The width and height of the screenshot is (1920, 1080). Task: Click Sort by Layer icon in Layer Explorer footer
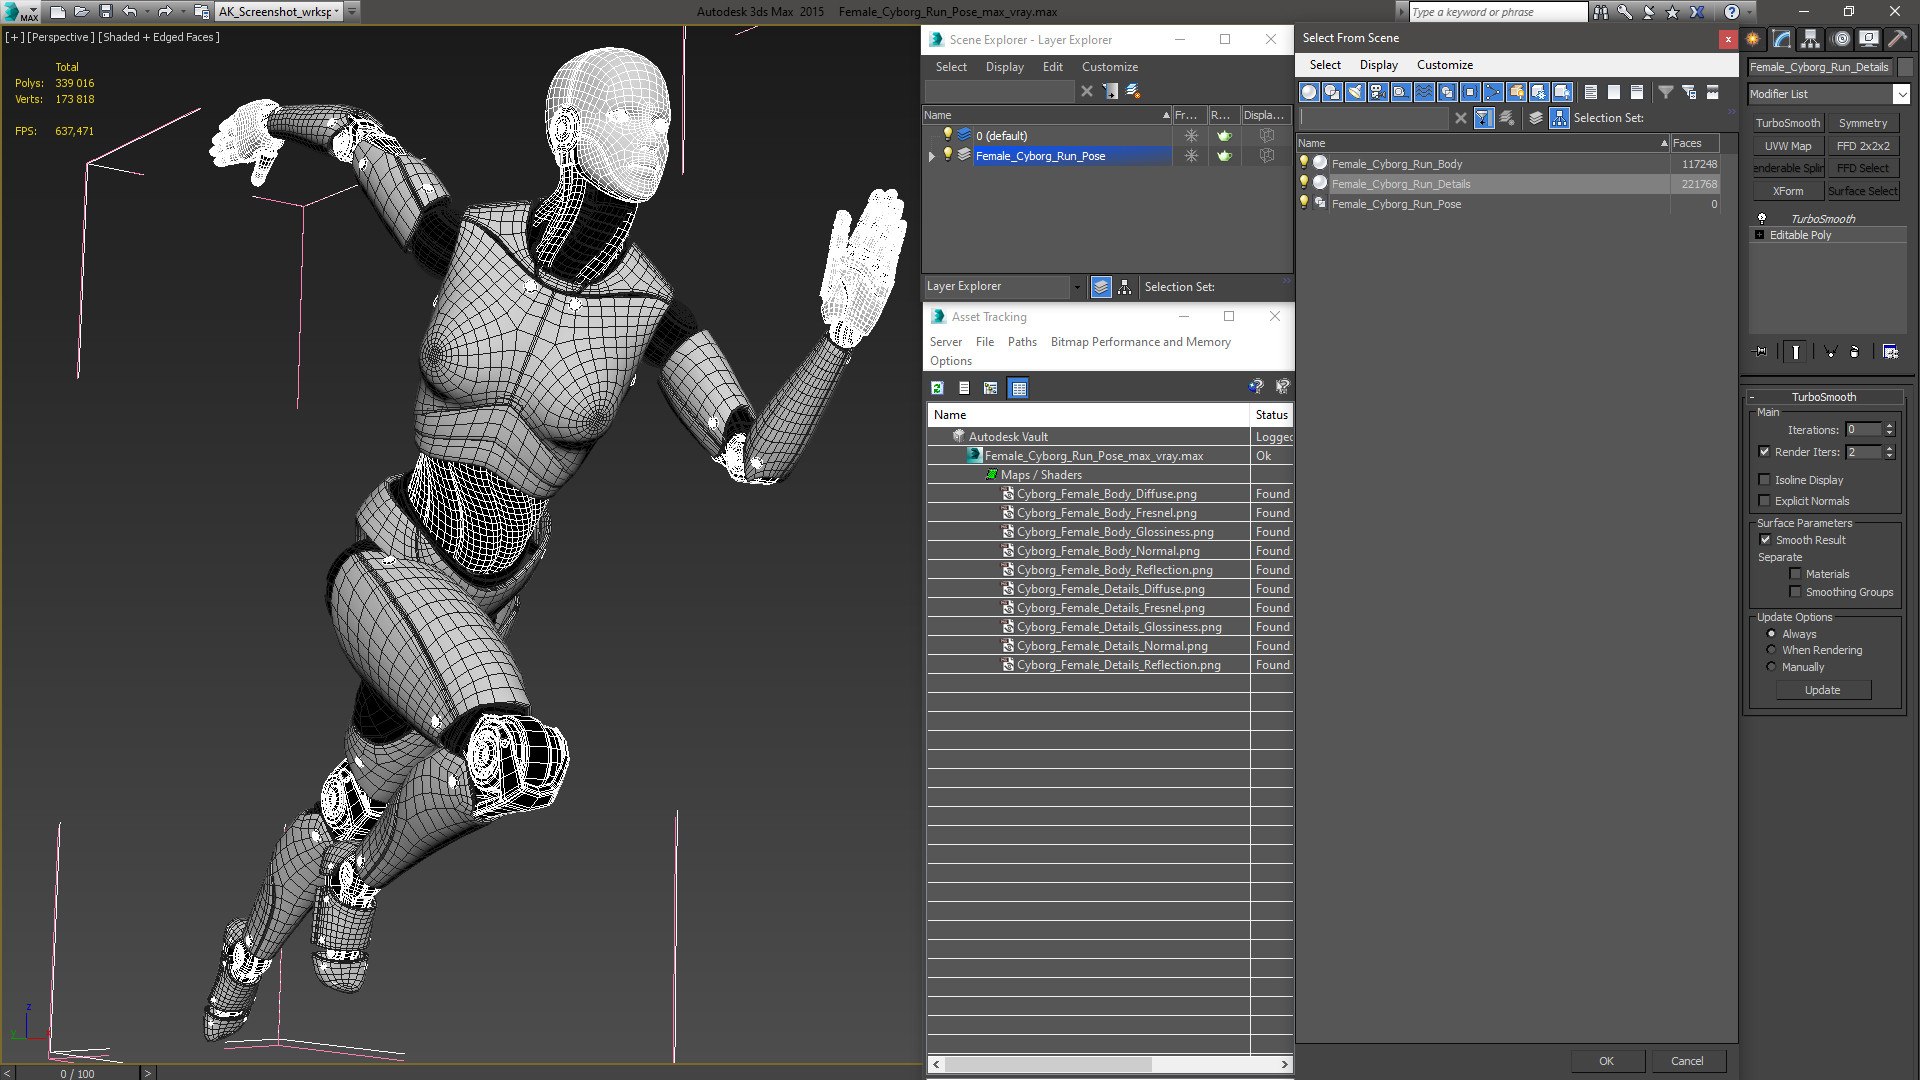pos(1101,287)
